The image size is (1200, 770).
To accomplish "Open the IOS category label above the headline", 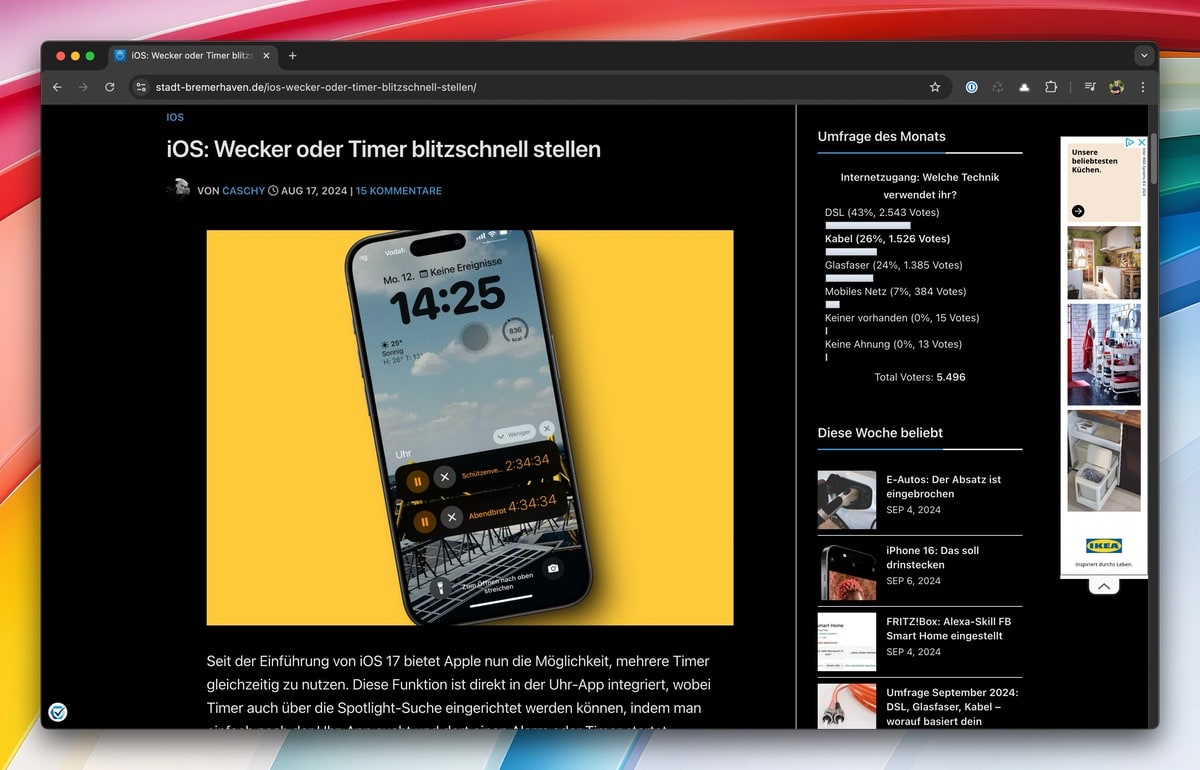I will coord(175,117).
